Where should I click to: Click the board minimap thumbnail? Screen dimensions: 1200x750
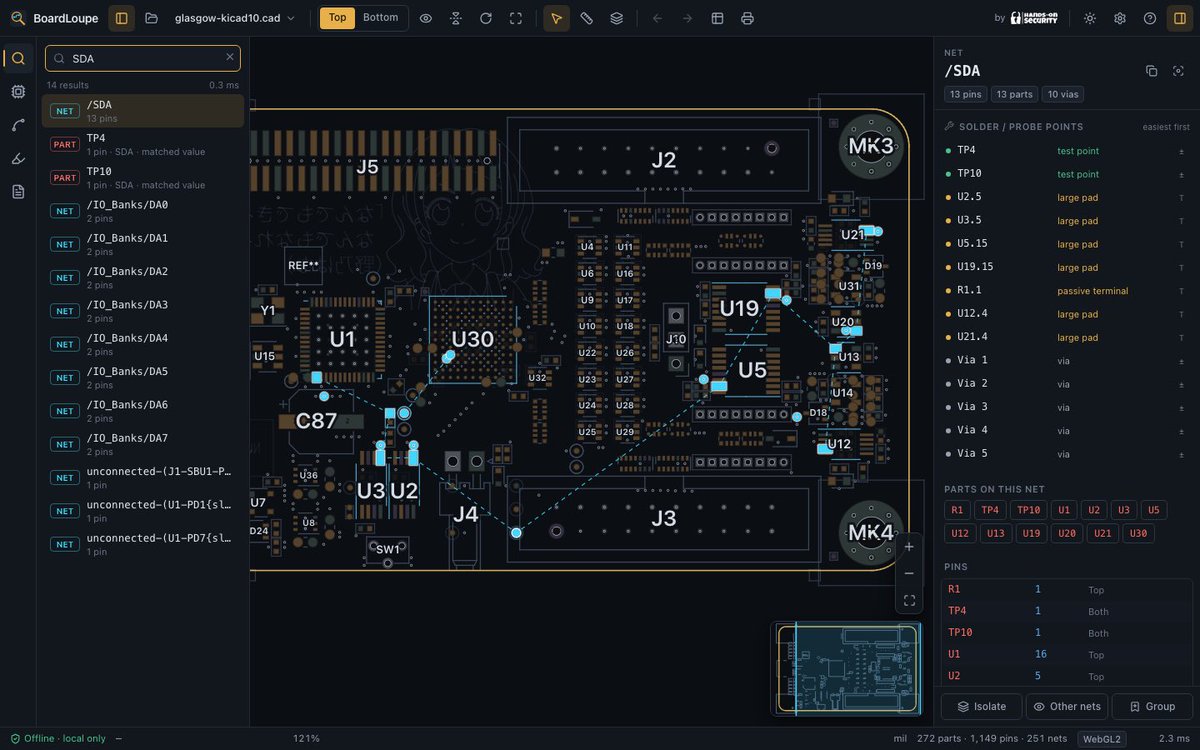(848, 668)
